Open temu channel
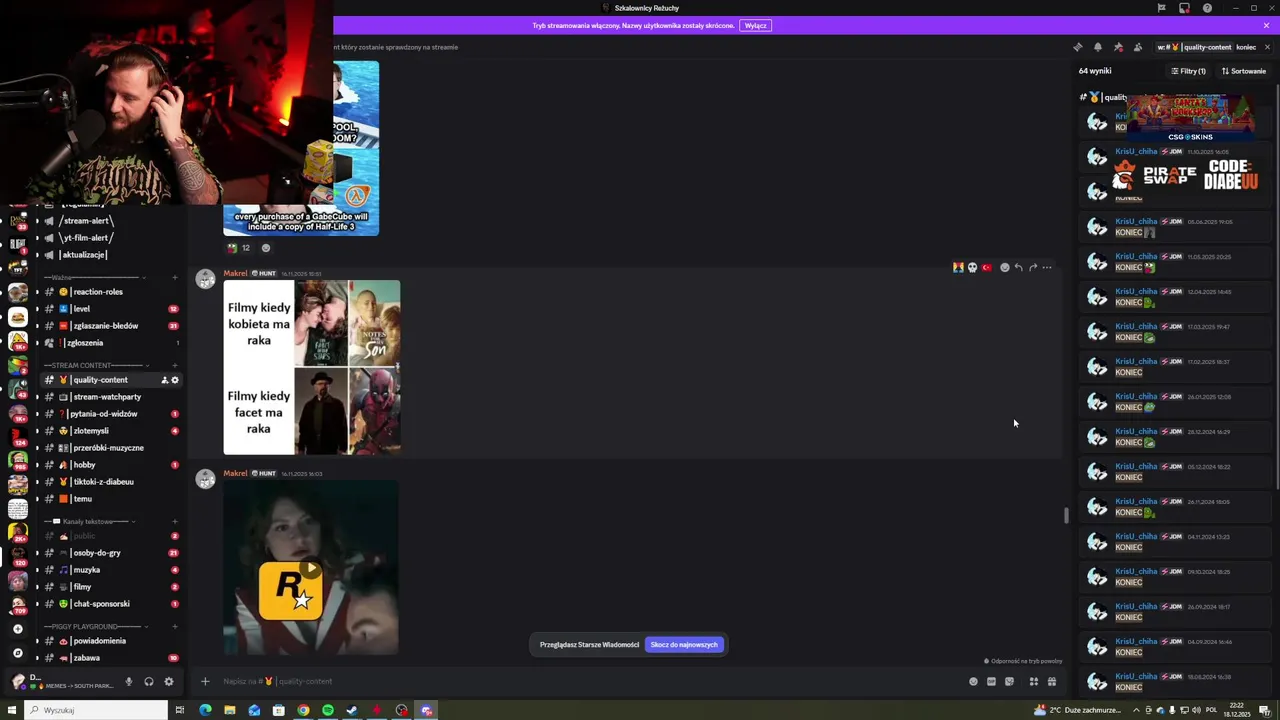1280x720 pixels. coord(112,499)
